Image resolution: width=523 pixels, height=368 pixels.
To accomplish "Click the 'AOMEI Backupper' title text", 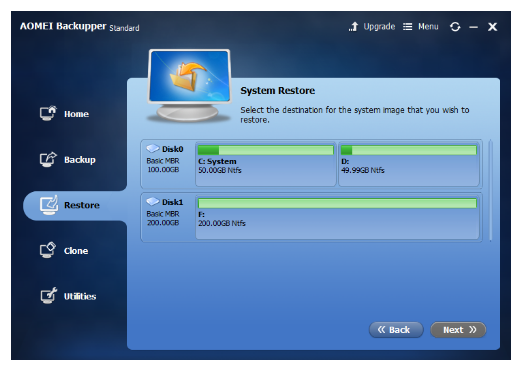I will pyautogui.click(x=63, y=26).
